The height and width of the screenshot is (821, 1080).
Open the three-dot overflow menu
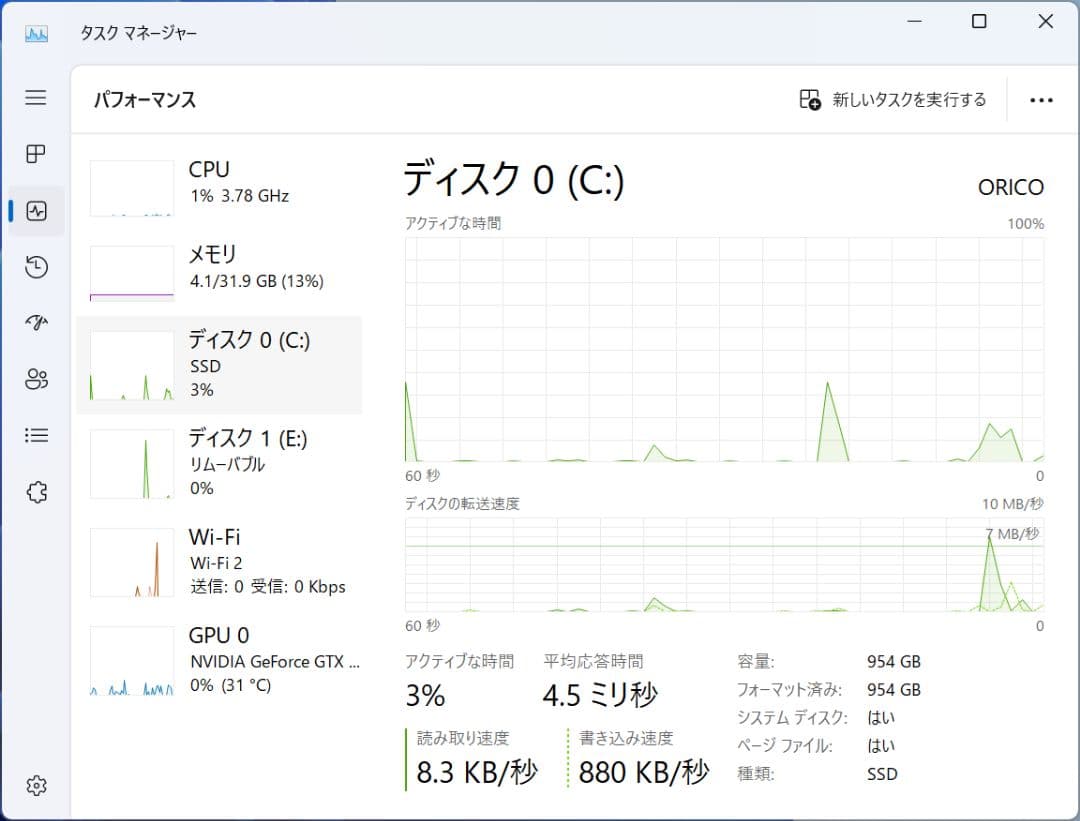[1042, 100]
